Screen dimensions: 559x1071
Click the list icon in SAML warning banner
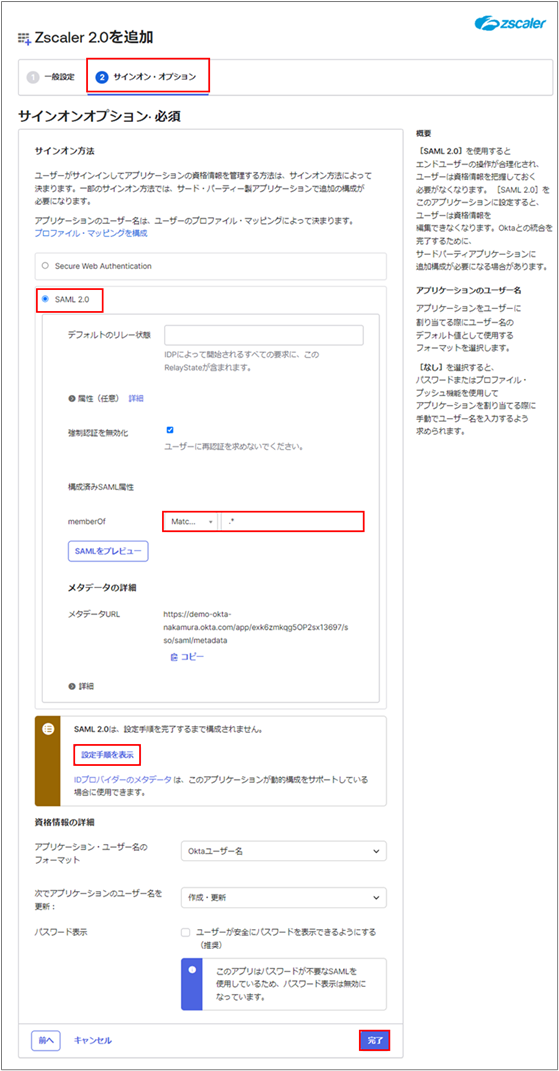48,729
